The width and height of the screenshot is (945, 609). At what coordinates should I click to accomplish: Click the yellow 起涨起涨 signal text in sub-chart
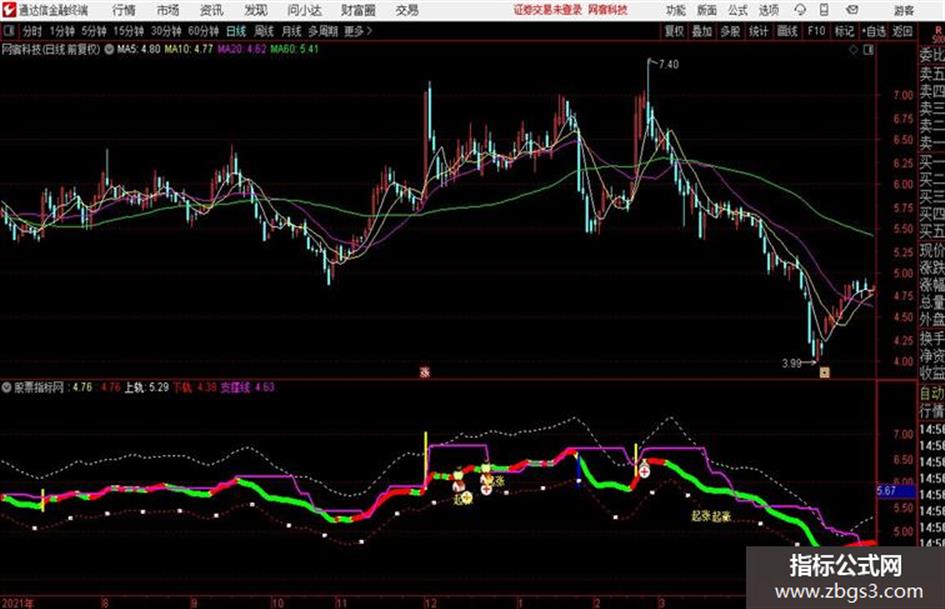711,516
